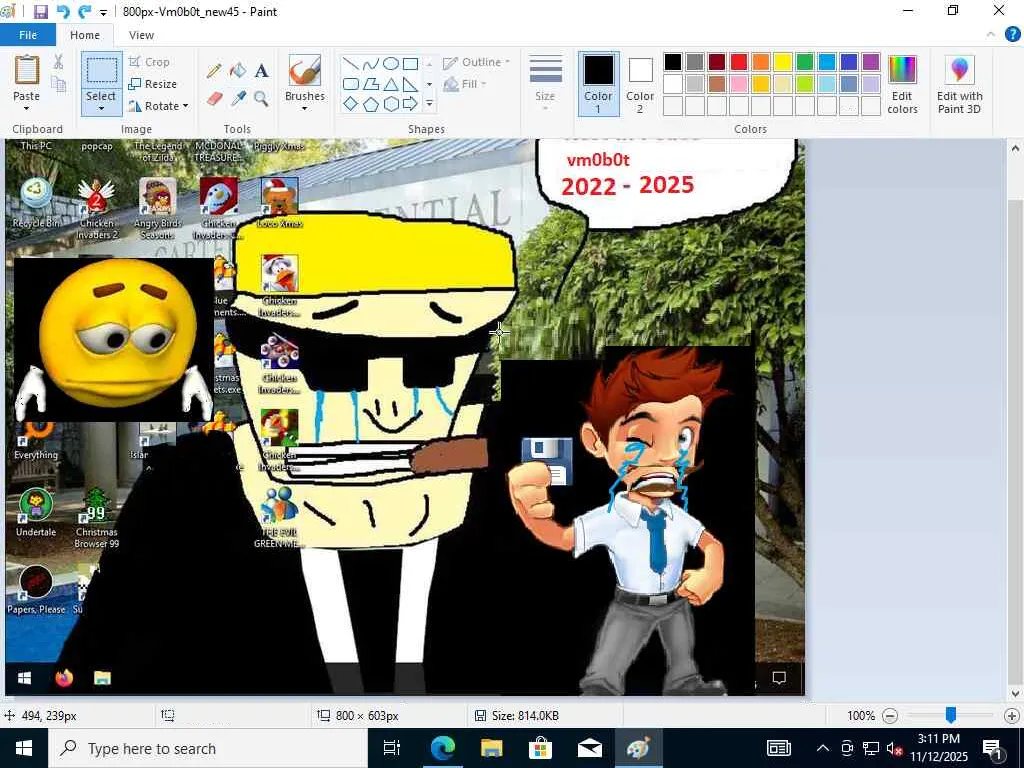
Task: Choose the Rectangle shape
Action: (x=410, y=63)
